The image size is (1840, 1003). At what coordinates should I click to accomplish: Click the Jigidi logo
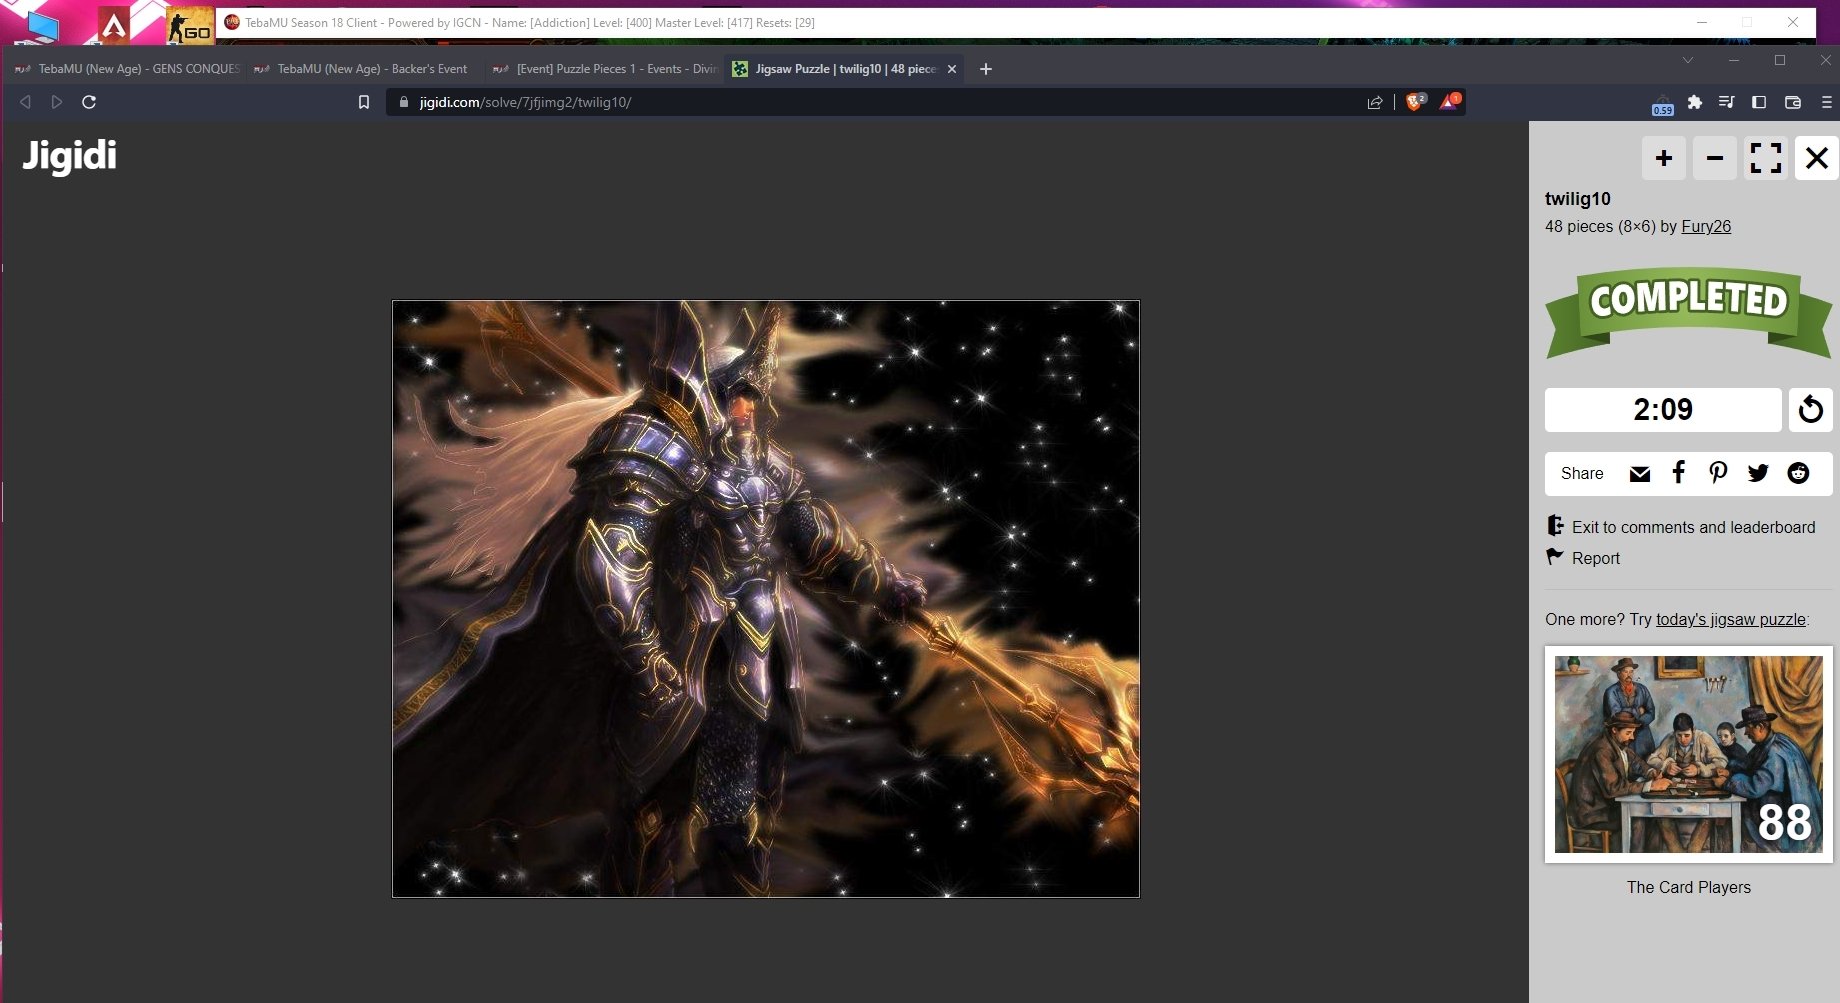(x=70, y=156)
